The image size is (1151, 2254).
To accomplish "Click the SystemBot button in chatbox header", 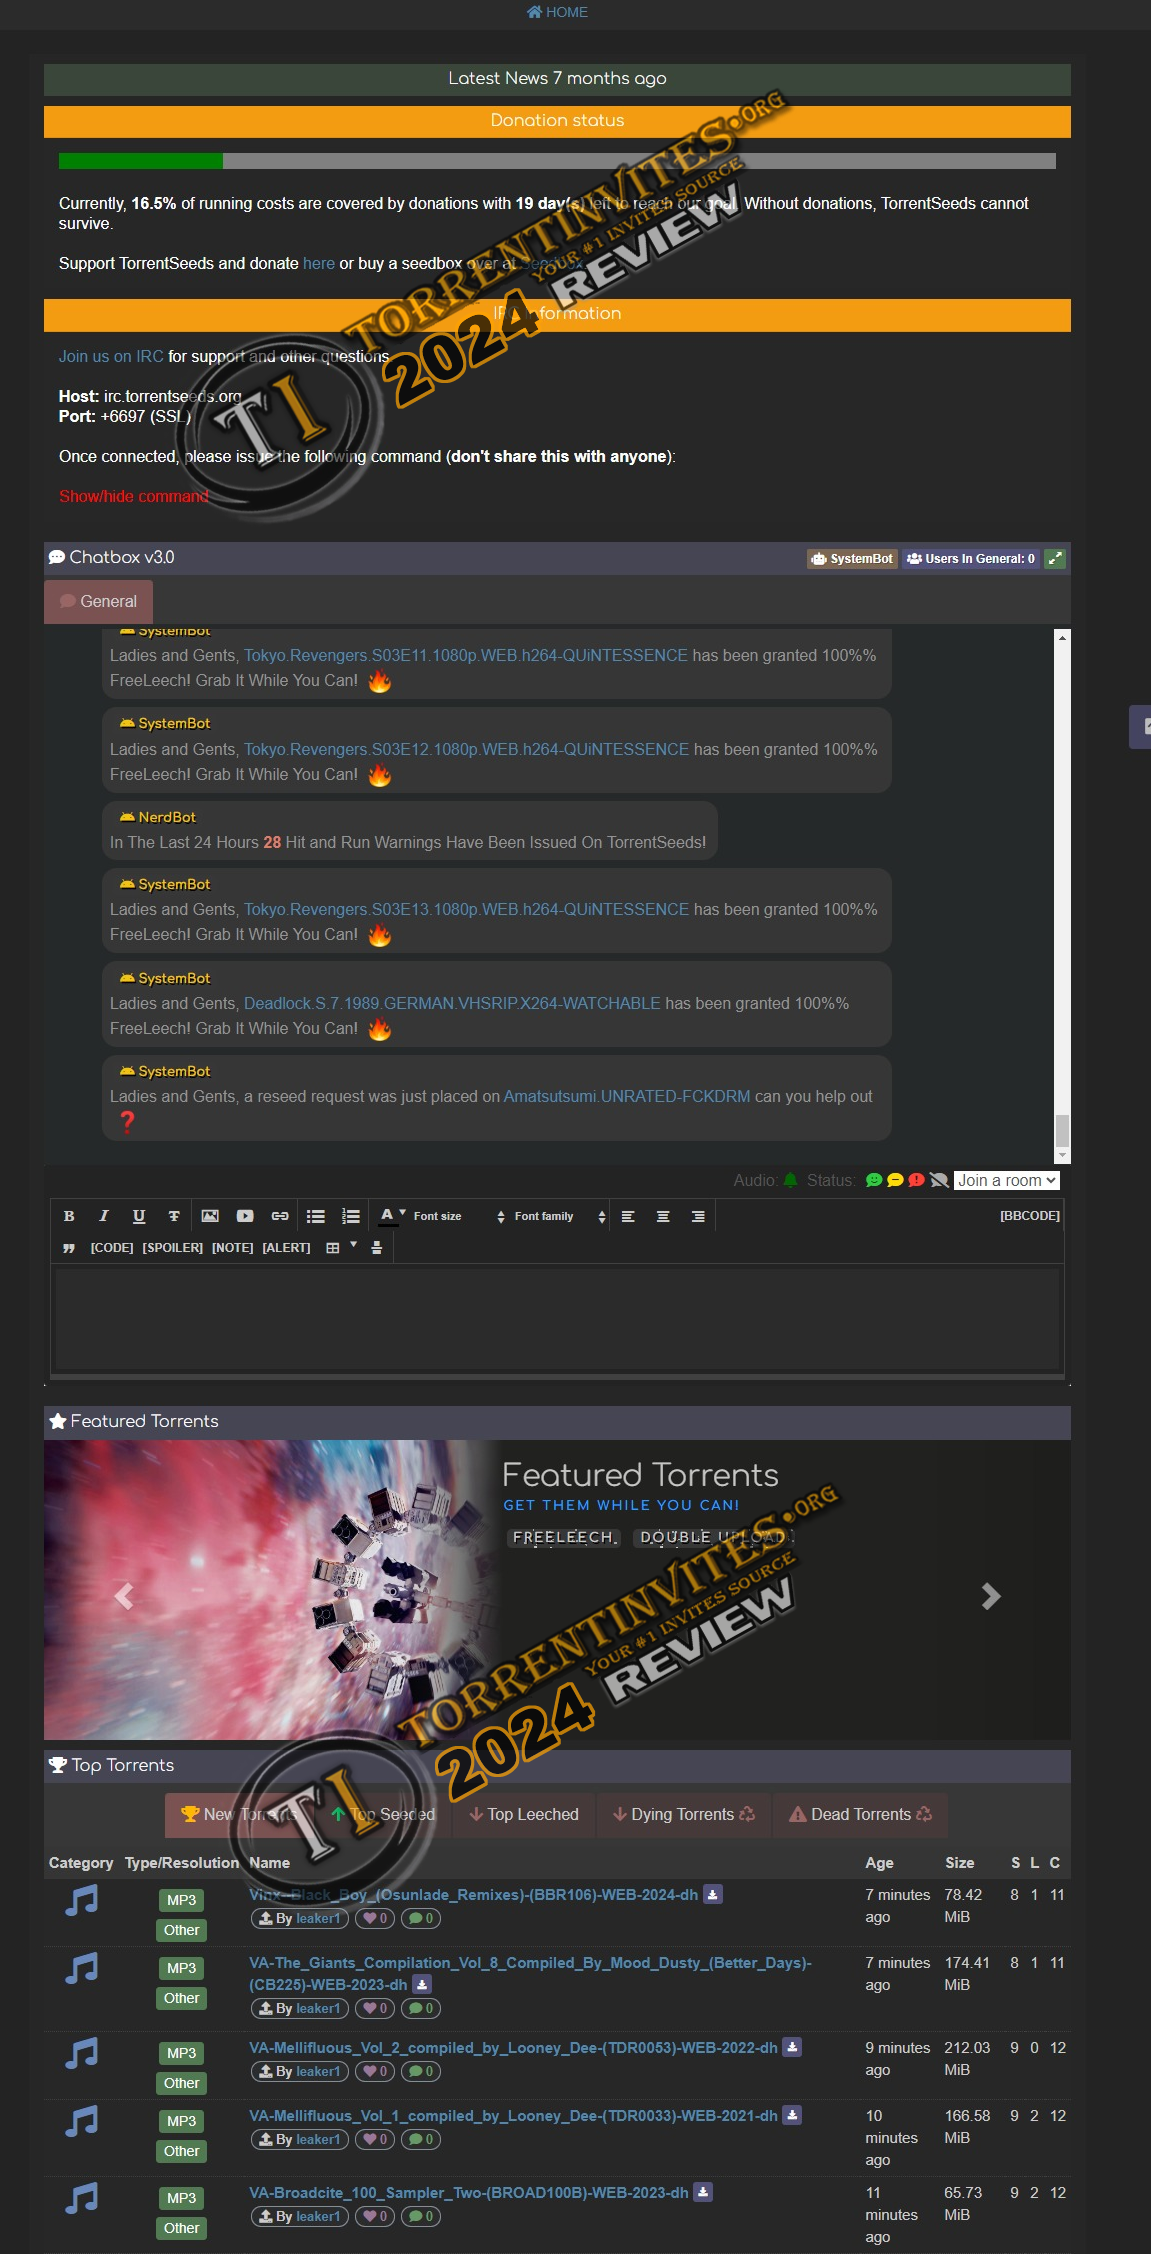I will point(852,559).
